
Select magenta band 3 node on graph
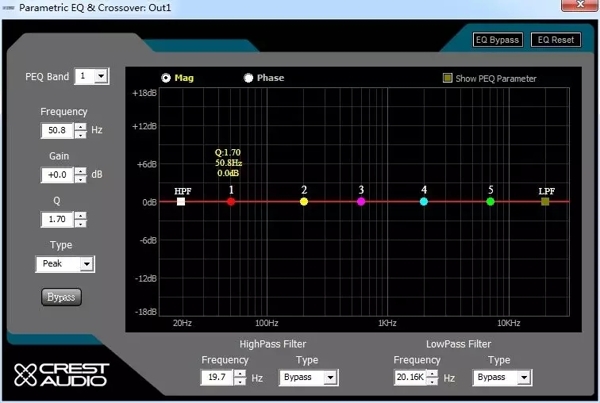[361, 202]
